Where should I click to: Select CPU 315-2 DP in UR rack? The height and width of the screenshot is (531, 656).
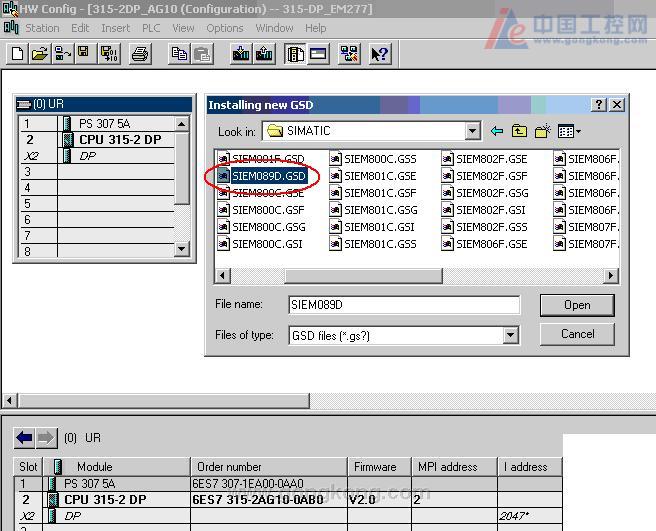tap(120, 140)
